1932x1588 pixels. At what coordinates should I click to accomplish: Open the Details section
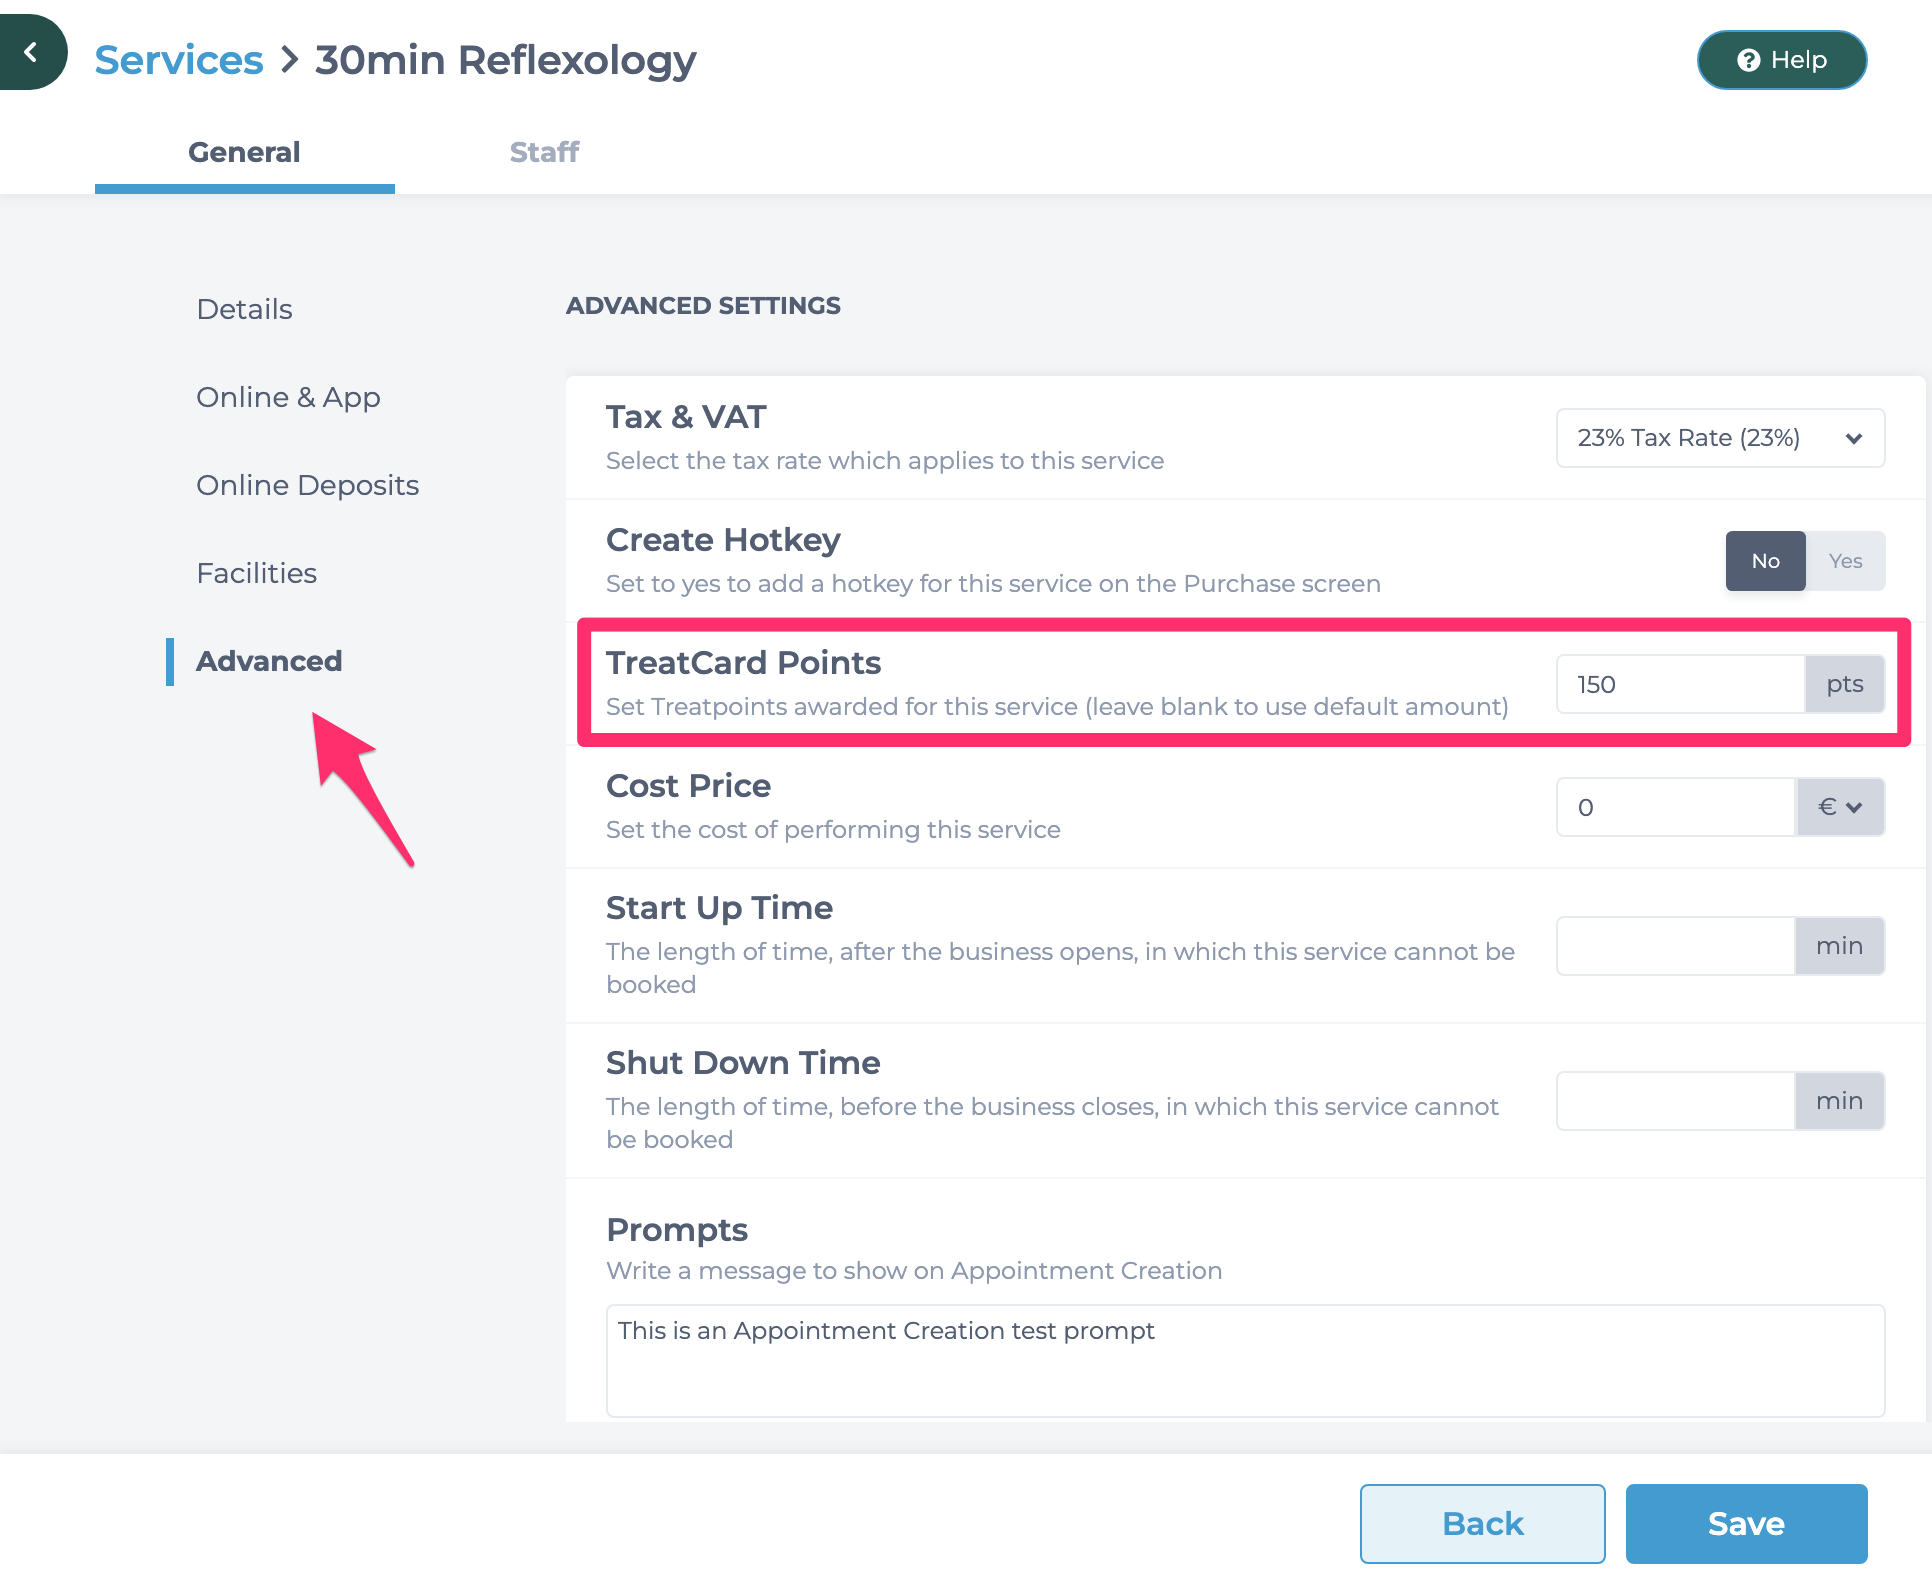coord(244,309)
